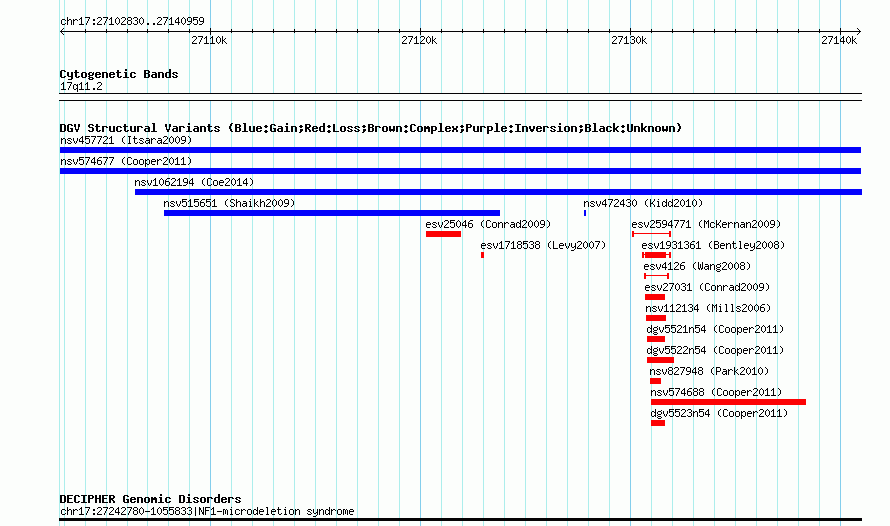890x526 pixels.
Task: Open the nsv1062194 (Coe2014) label
Action: [194, 182]
